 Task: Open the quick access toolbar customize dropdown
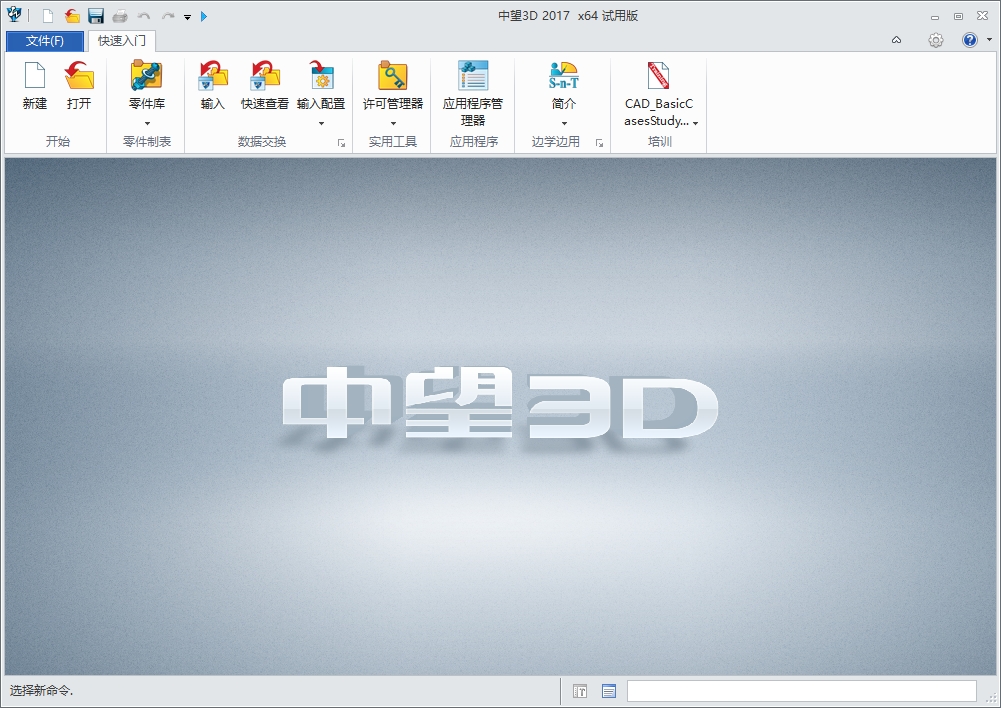coord(187,16)
